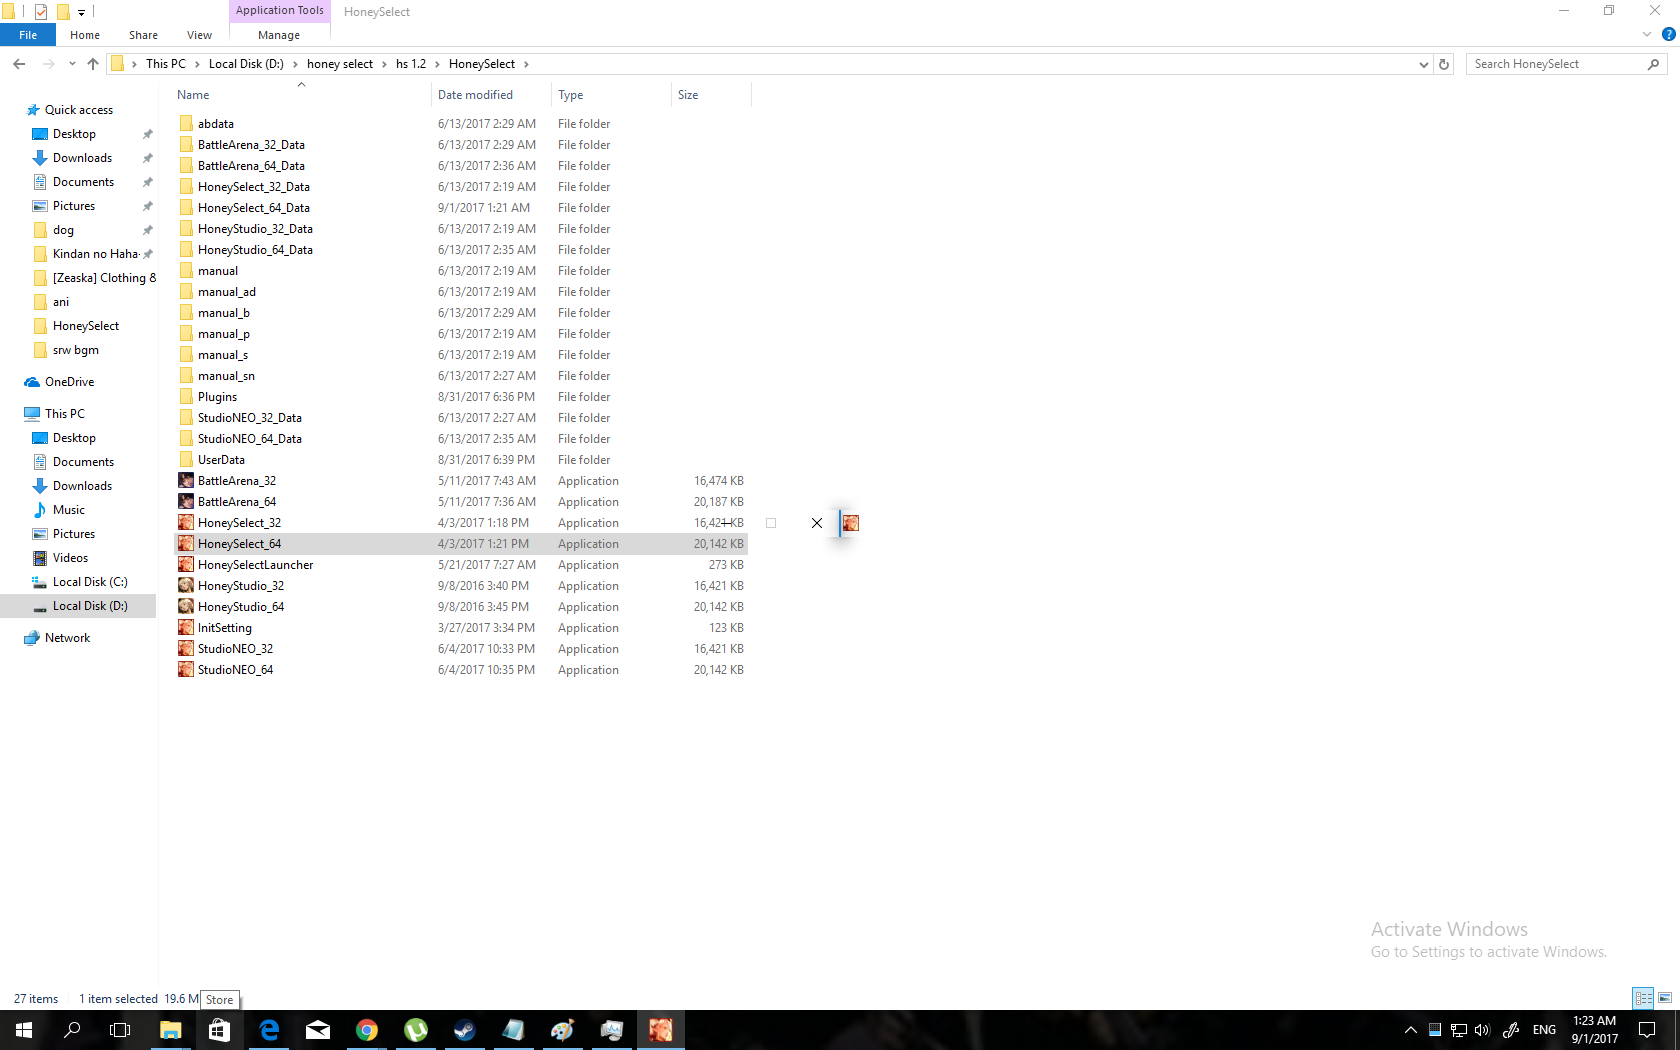Open Explorer help question mark
This screenshot has width=1680, height=1050.
1668,34
